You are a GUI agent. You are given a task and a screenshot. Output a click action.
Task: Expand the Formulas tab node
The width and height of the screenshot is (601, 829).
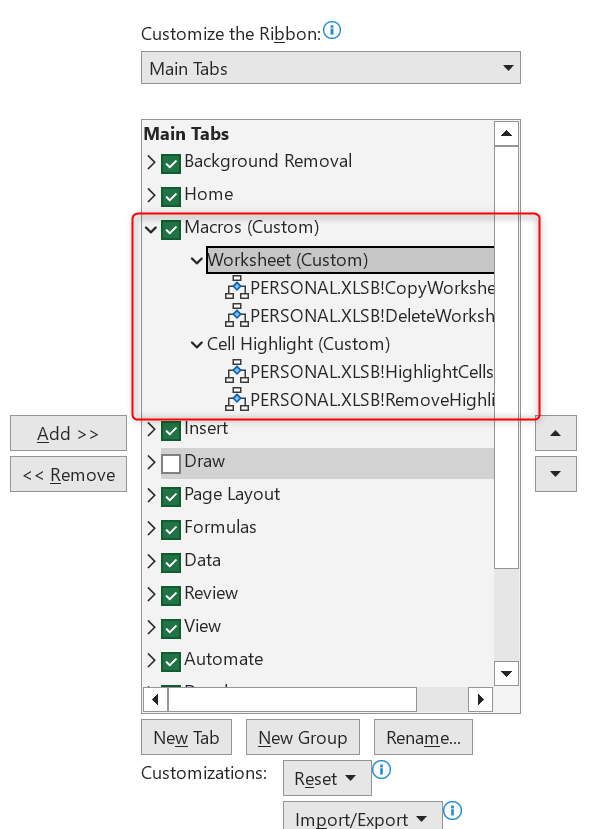click(x=151, y=528)
